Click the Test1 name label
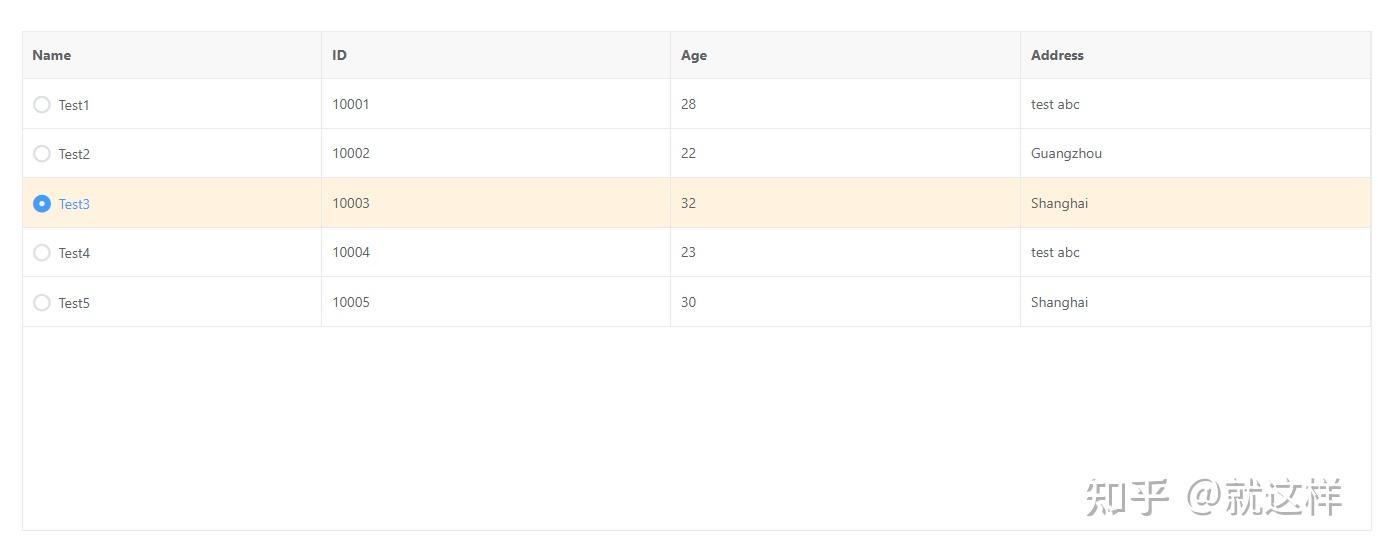 (x=74, y=105)
